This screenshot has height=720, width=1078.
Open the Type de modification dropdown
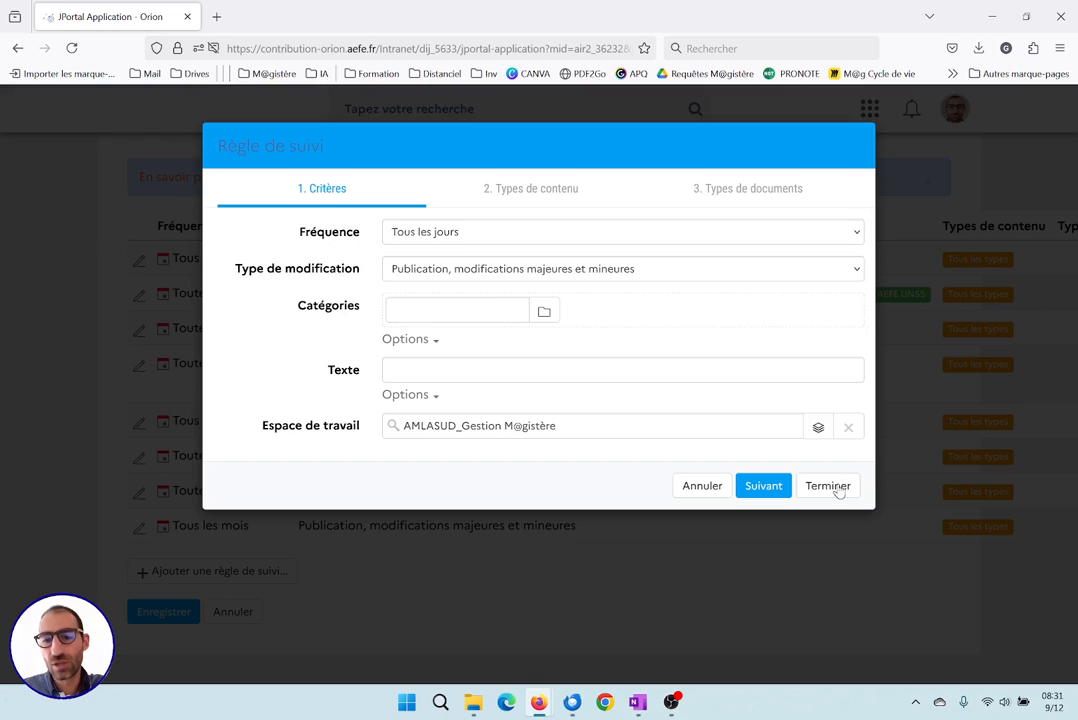[x=622, y=268]
